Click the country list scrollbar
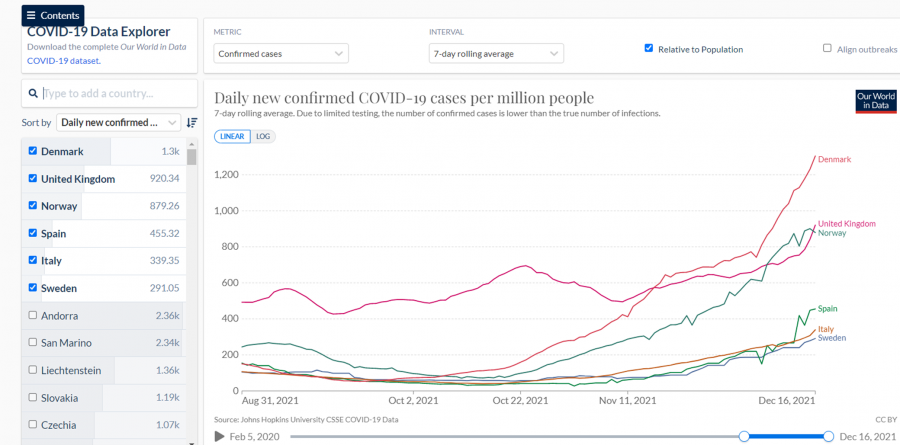 click(x=192, y=300)
